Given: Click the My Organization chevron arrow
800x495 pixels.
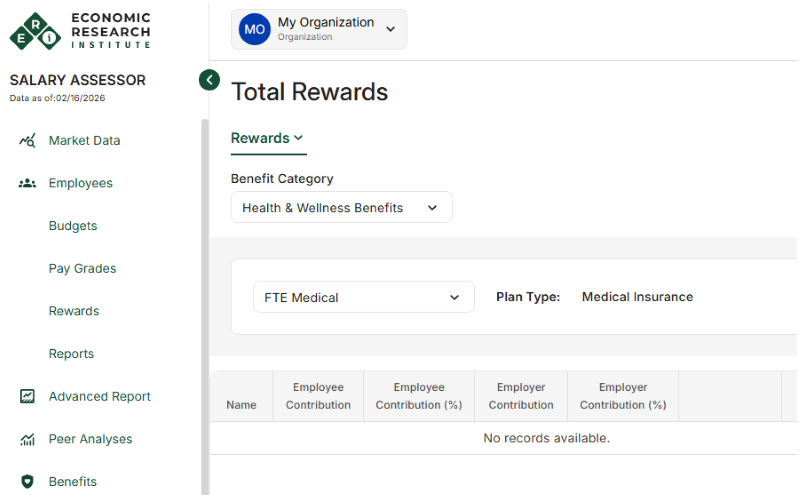Looking at the screenshot, I should [390, 29].
